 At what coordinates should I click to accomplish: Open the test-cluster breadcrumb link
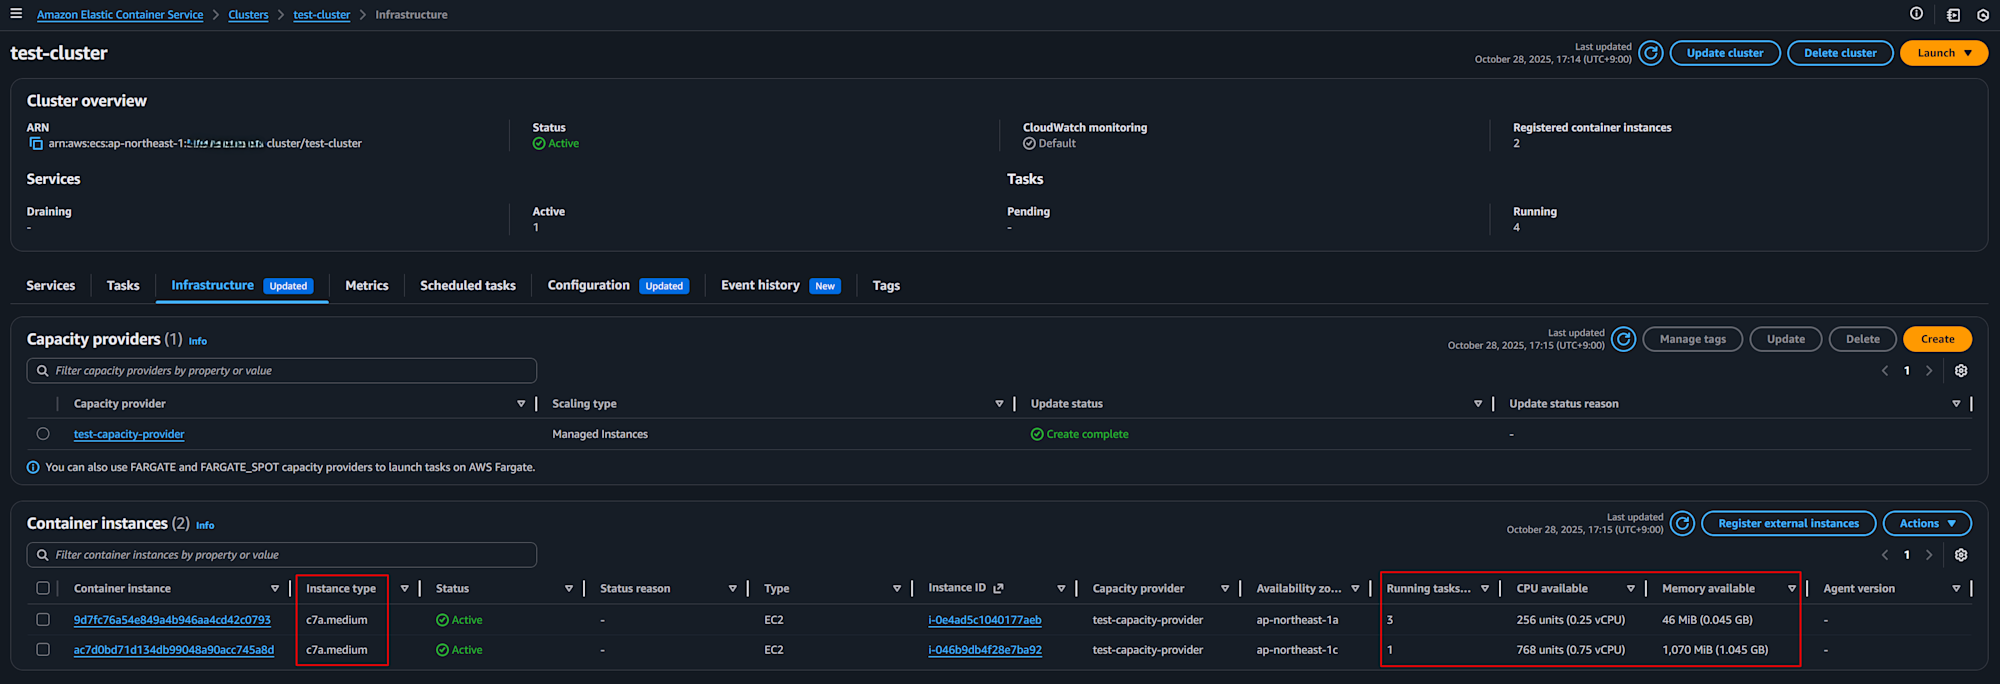pos(322,15)
